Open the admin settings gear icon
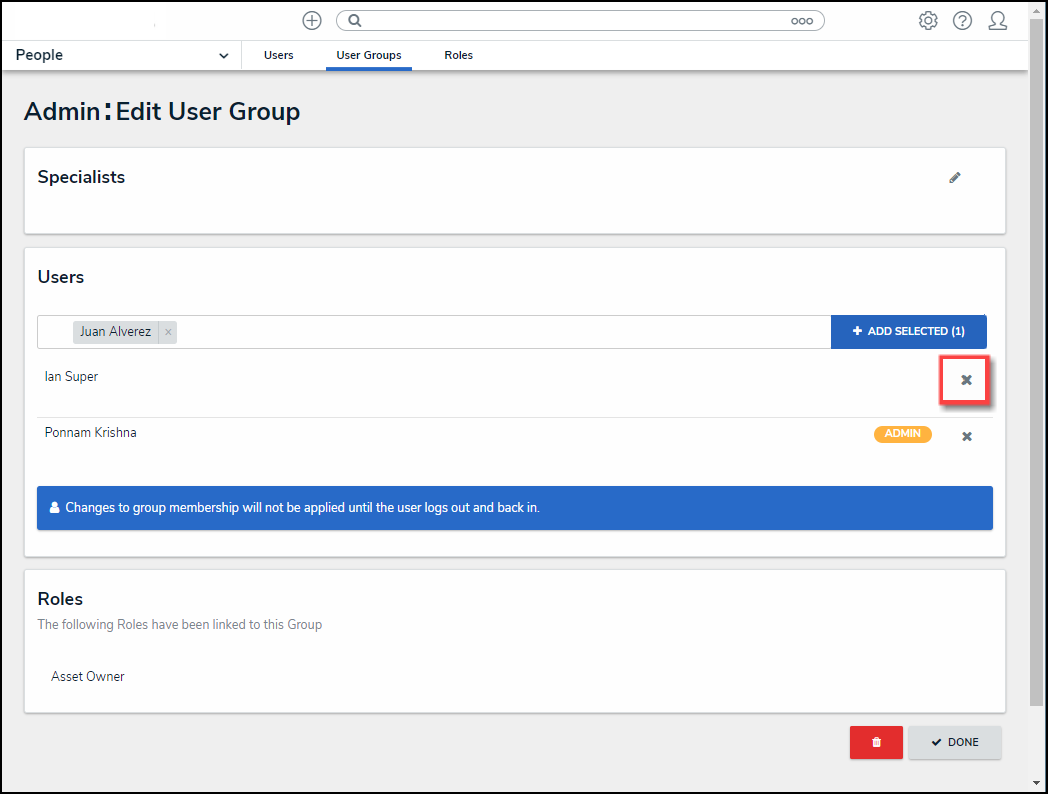The width and height of the screenshot is (1048, 794). [x=928, y=20]
